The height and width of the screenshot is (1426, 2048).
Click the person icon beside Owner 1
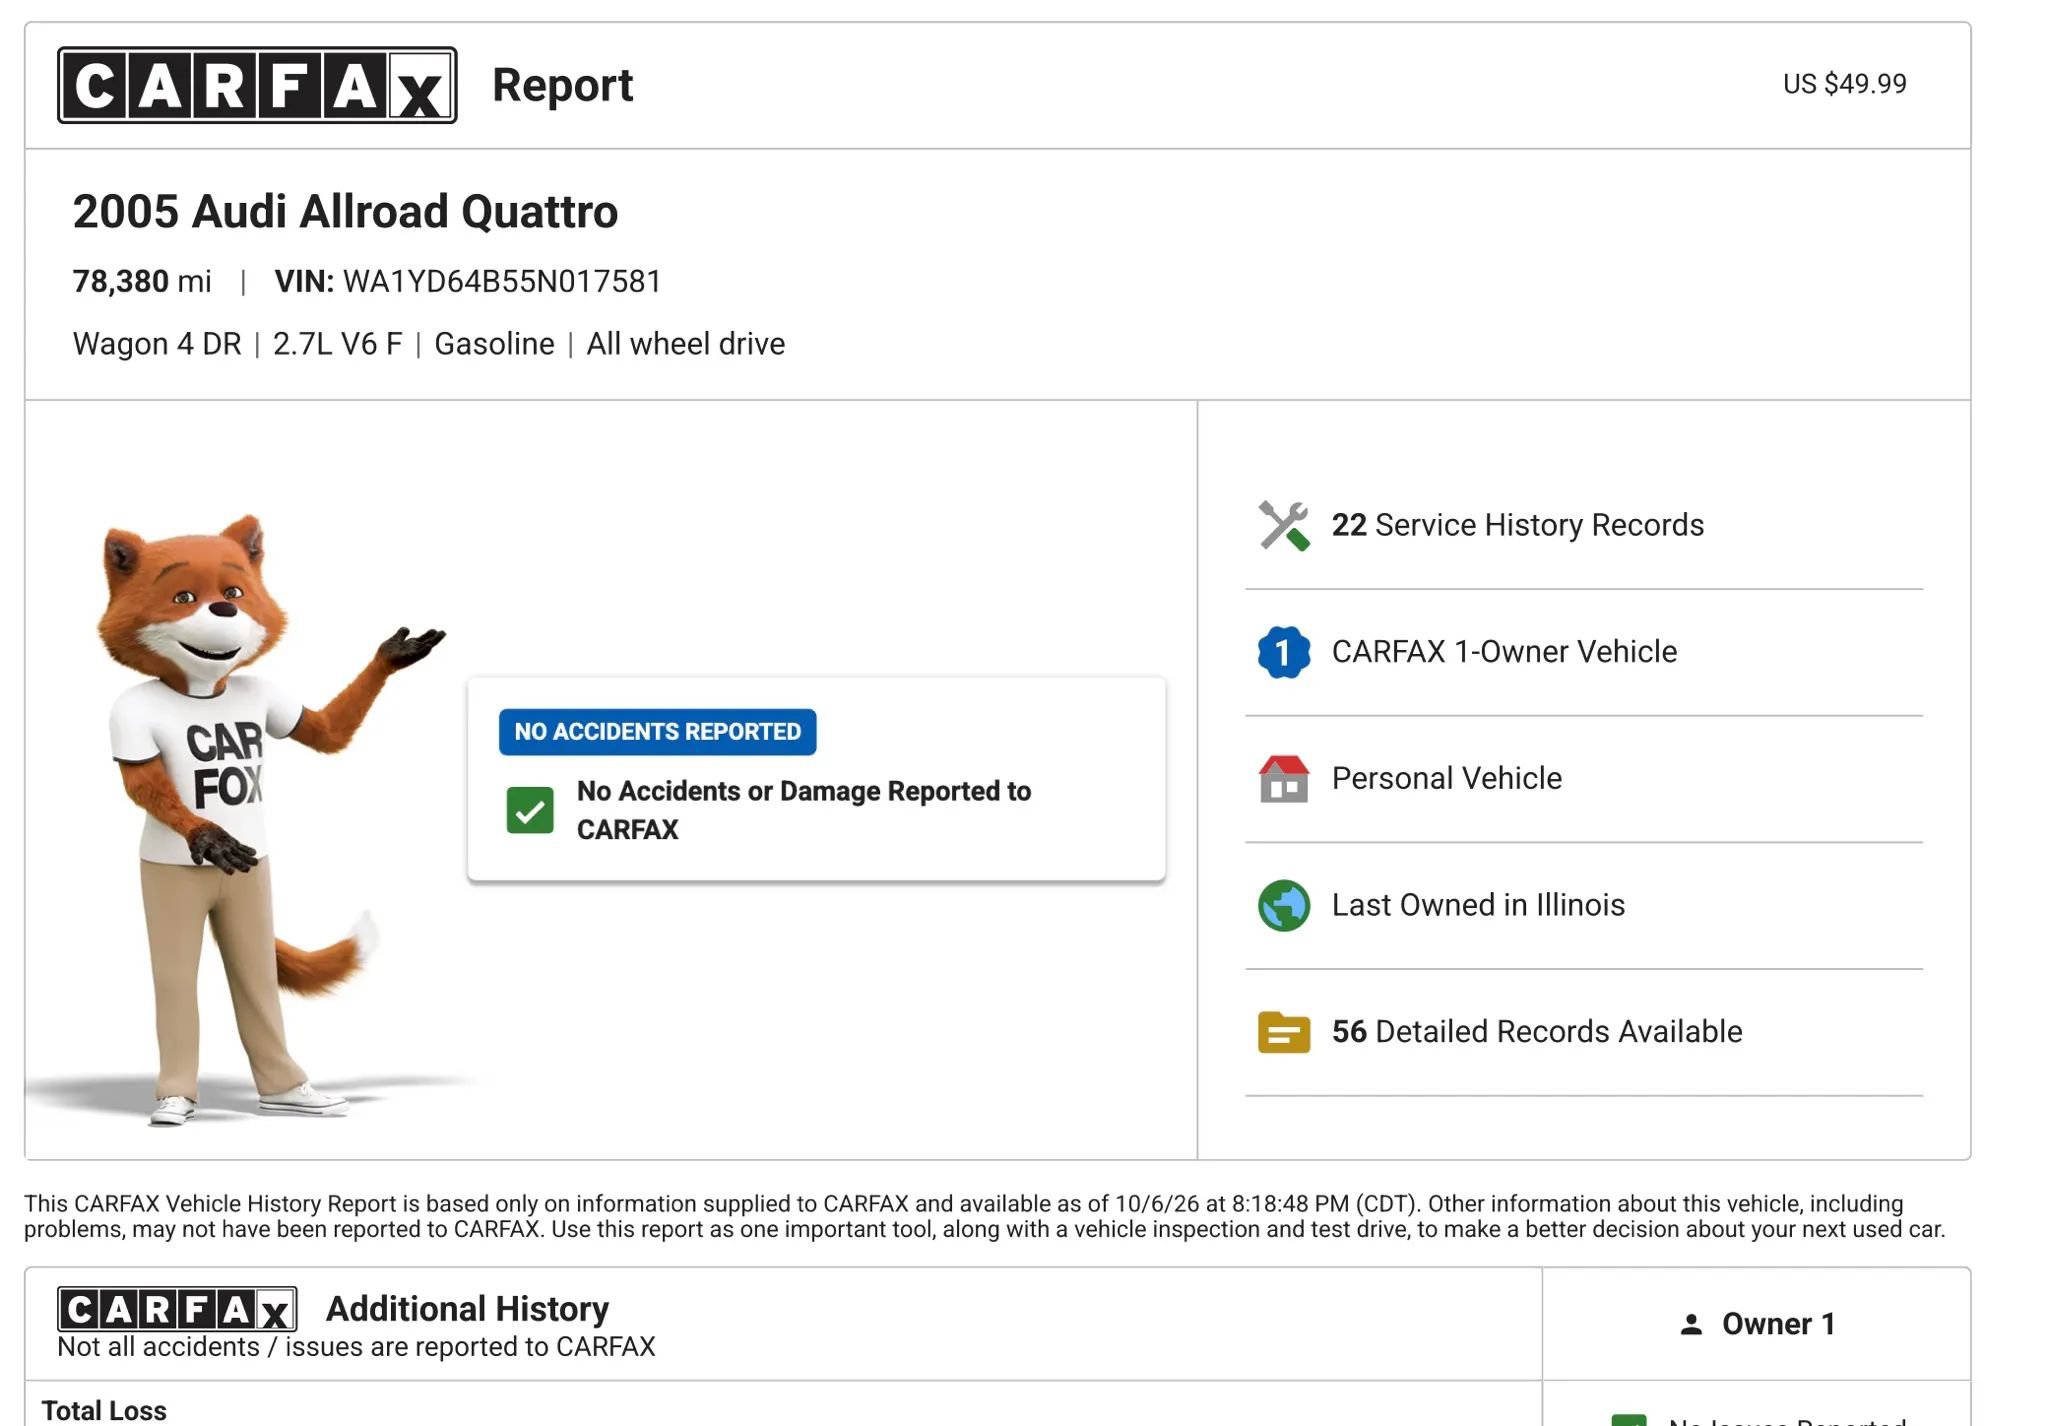pyautogui.click(x=1691, y=1324)
